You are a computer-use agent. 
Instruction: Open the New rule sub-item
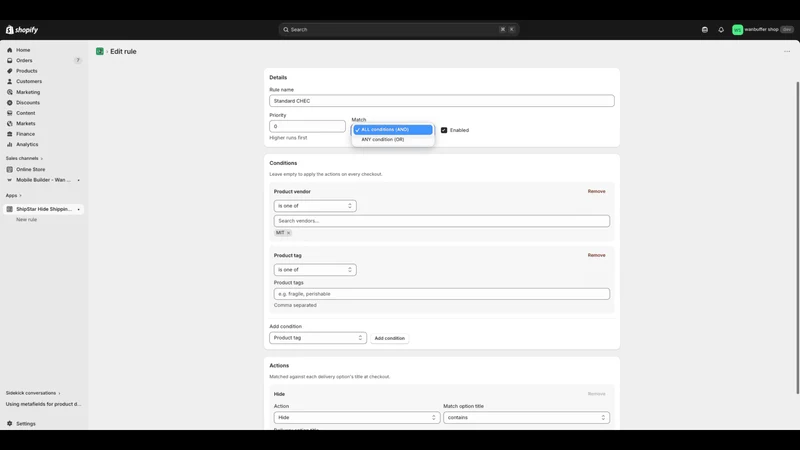click(x=27, y=219)
